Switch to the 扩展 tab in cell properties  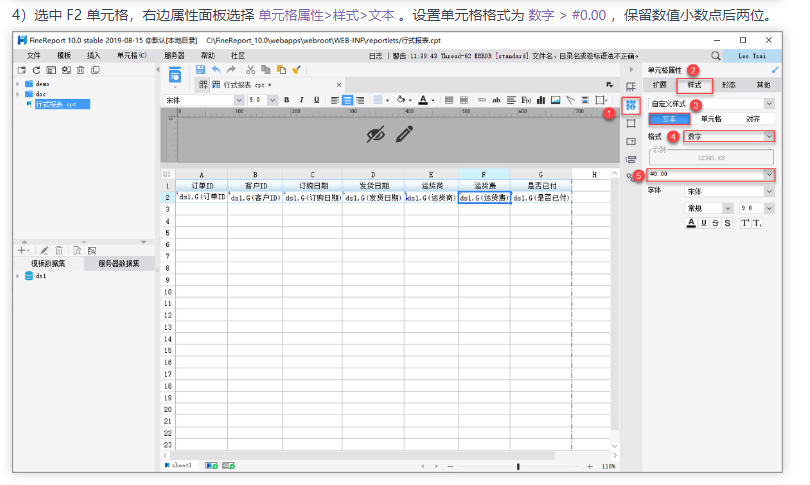660,85
